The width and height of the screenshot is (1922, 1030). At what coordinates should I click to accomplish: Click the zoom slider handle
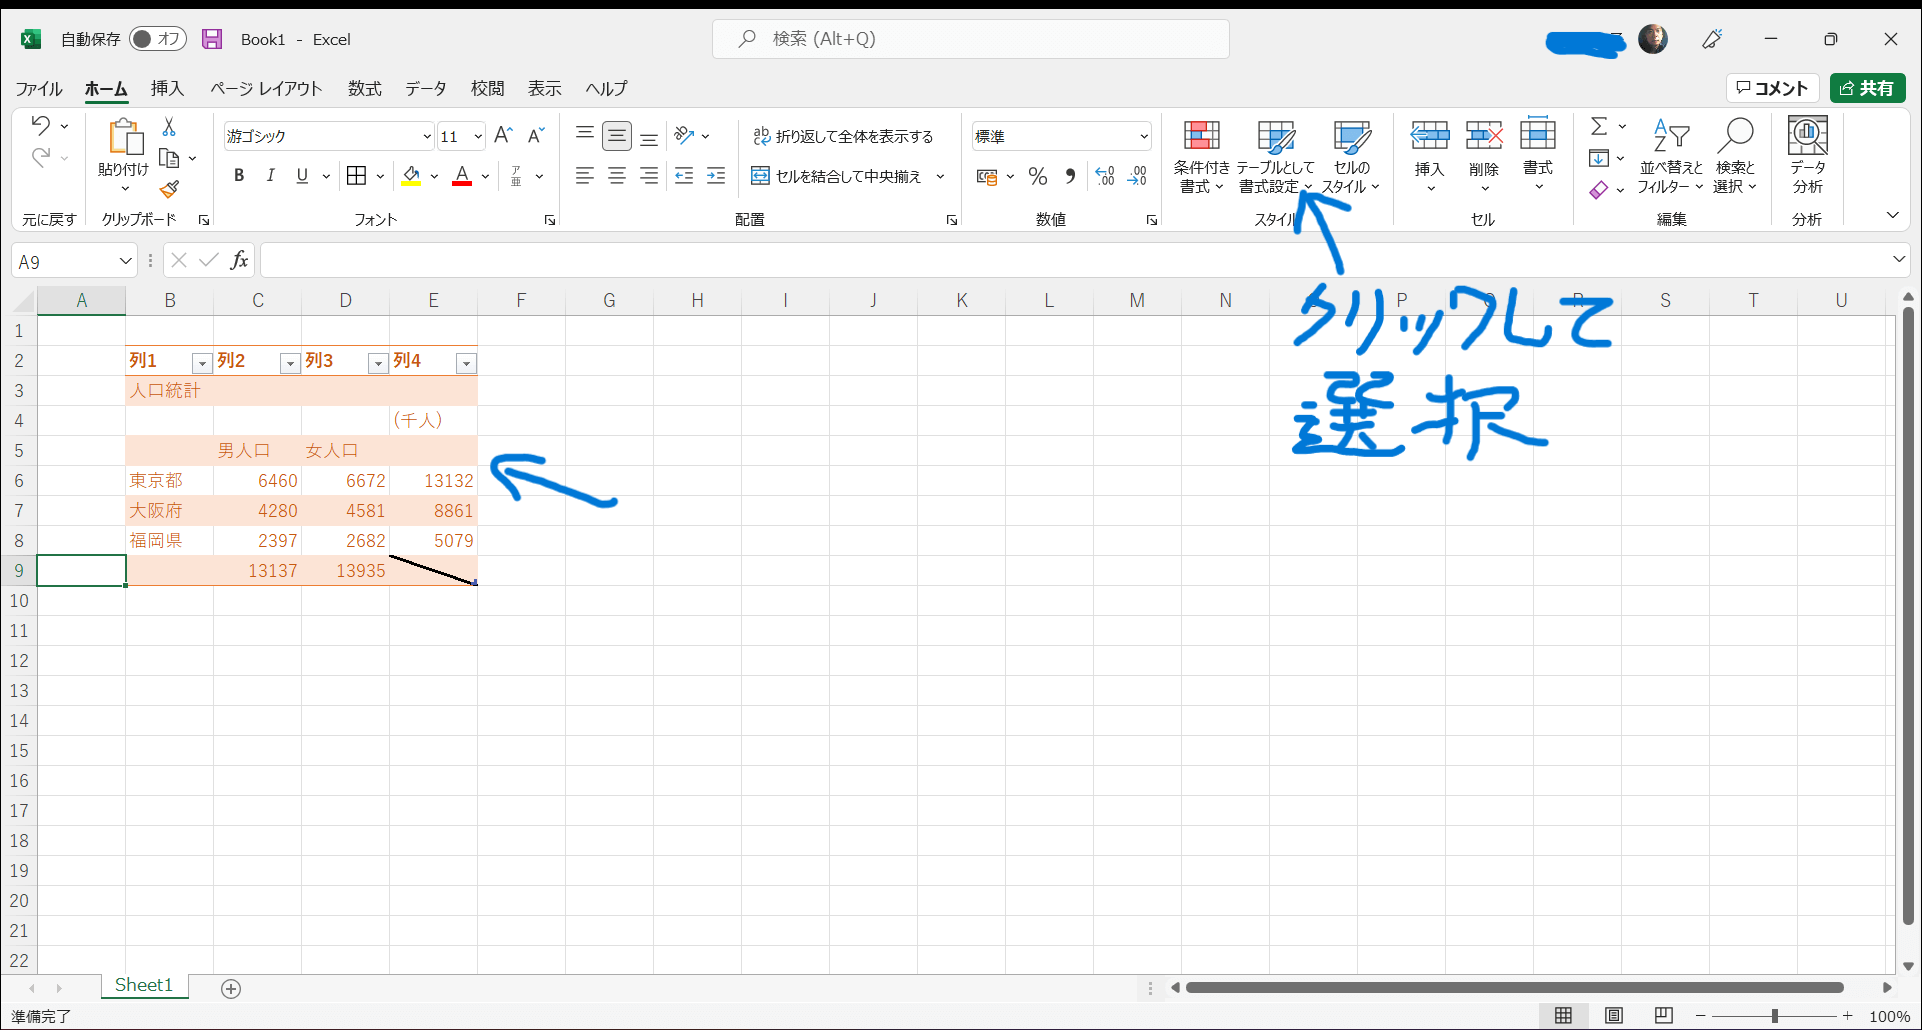coord(1775,1016)
